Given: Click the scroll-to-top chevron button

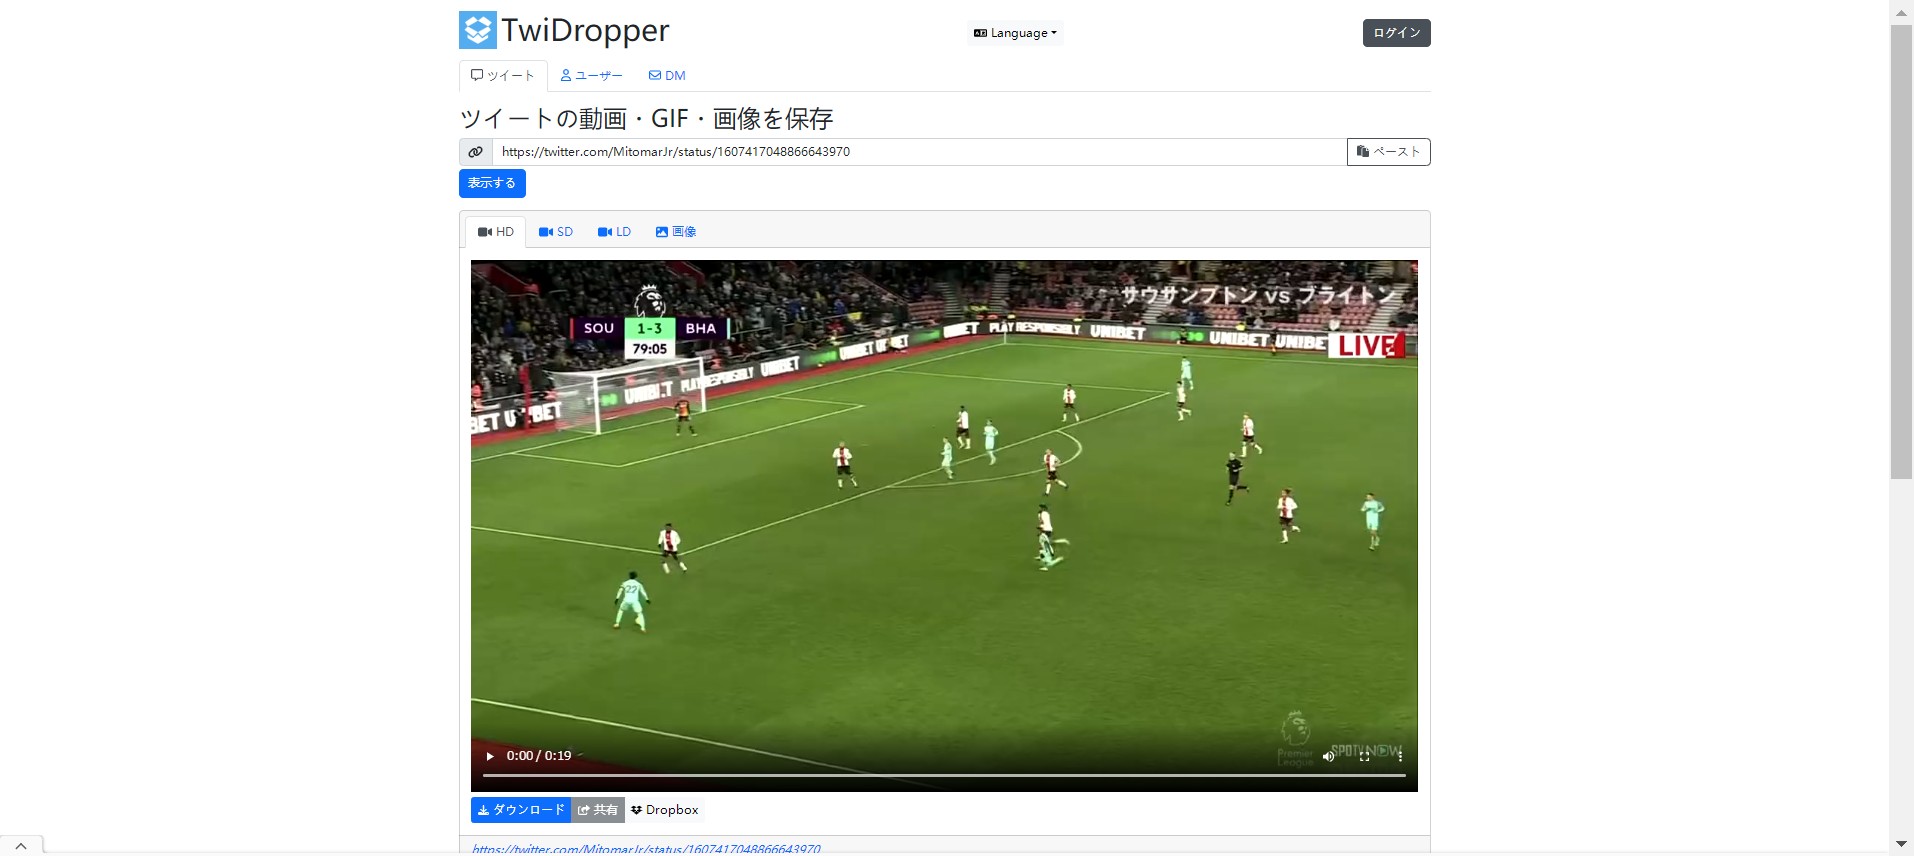Looking at the screenshot, I should (21, 846).
